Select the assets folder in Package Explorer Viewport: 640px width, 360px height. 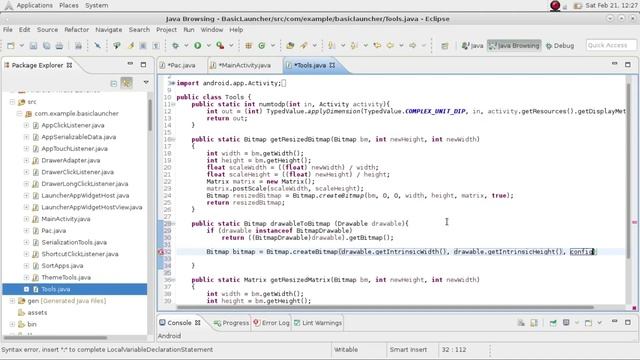point(37,313)
